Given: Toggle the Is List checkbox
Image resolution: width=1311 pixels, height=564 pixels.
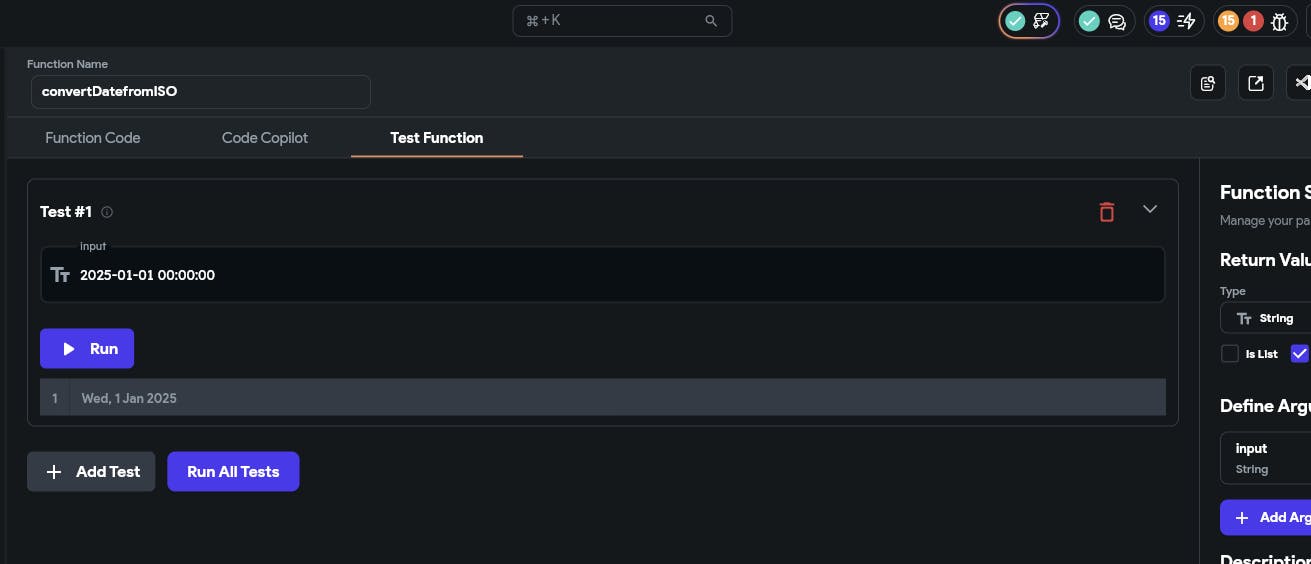Looking at the screenshot, I should click(1230, 354).
